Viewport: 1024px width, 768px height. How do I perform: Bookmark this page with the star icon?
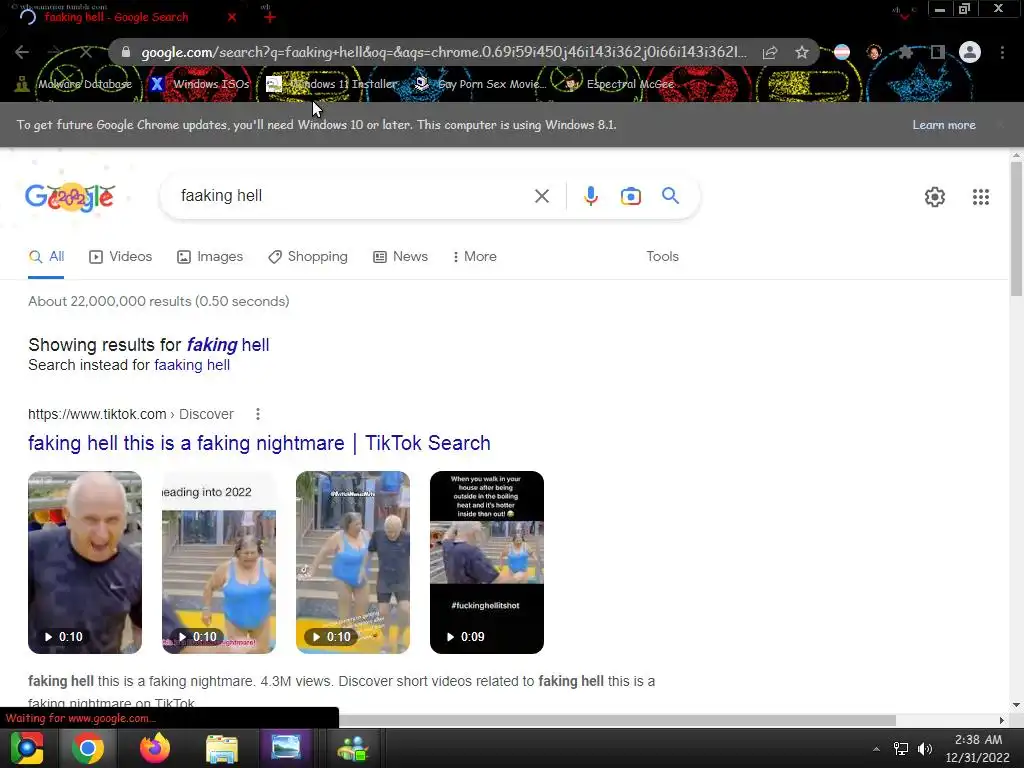[x=801, y=52]
